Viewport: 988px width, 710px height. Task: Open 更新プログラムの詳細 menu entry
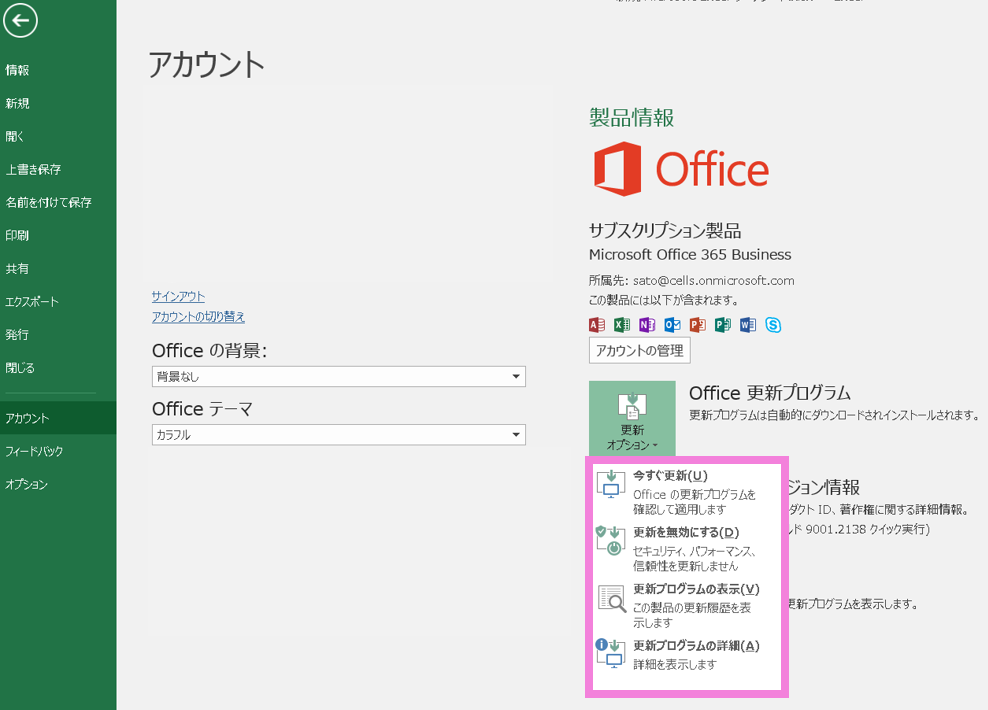696,646
